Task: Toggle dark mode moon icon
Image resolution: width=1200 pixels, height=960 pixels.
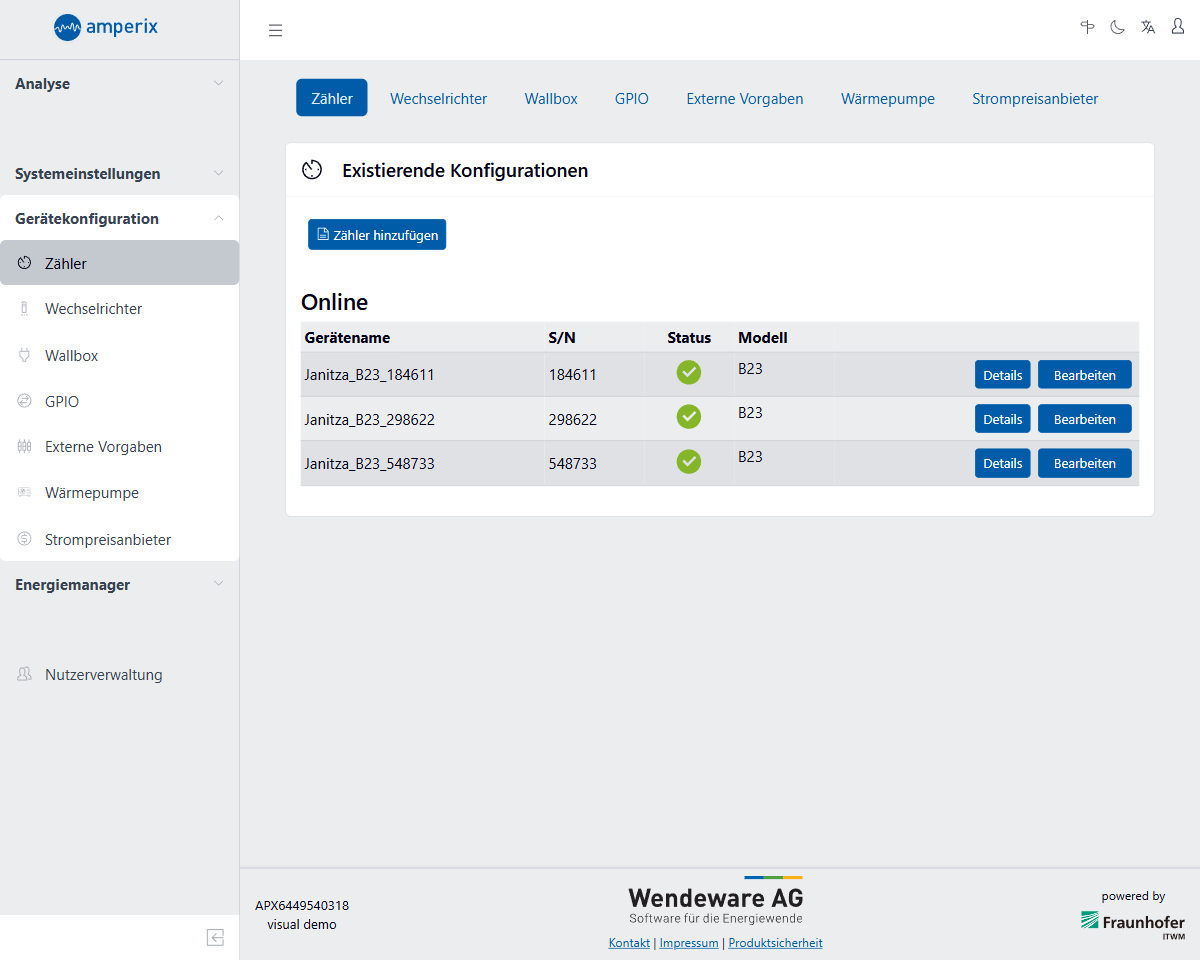Action: [x=1117, y=28]
